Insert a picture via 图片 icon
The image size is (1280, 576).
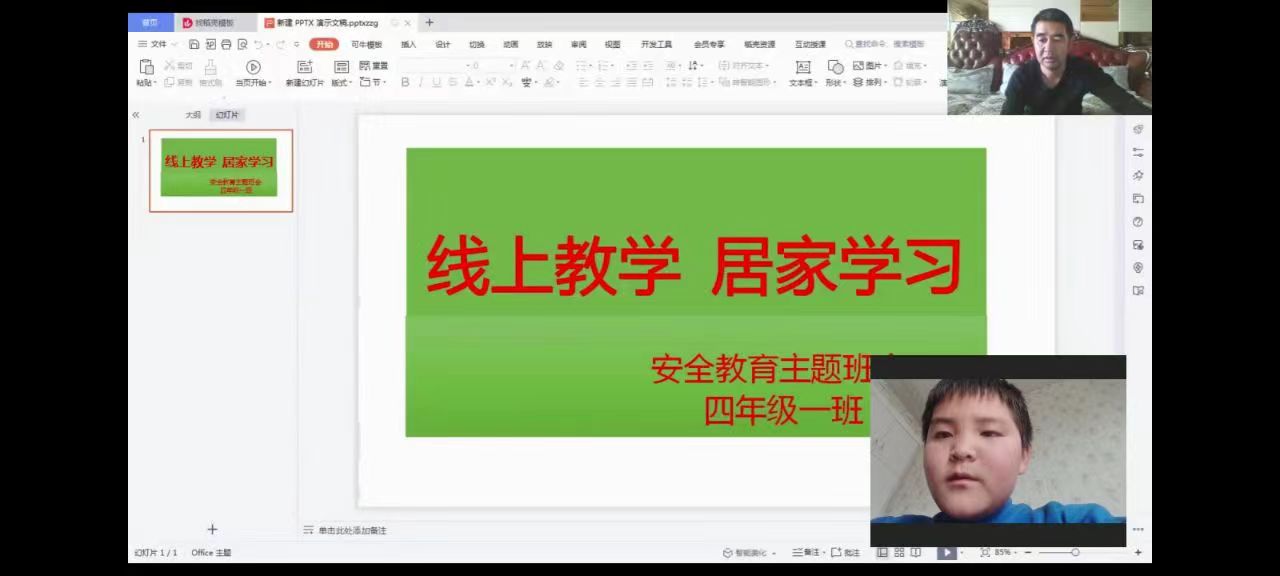[860, 66]
